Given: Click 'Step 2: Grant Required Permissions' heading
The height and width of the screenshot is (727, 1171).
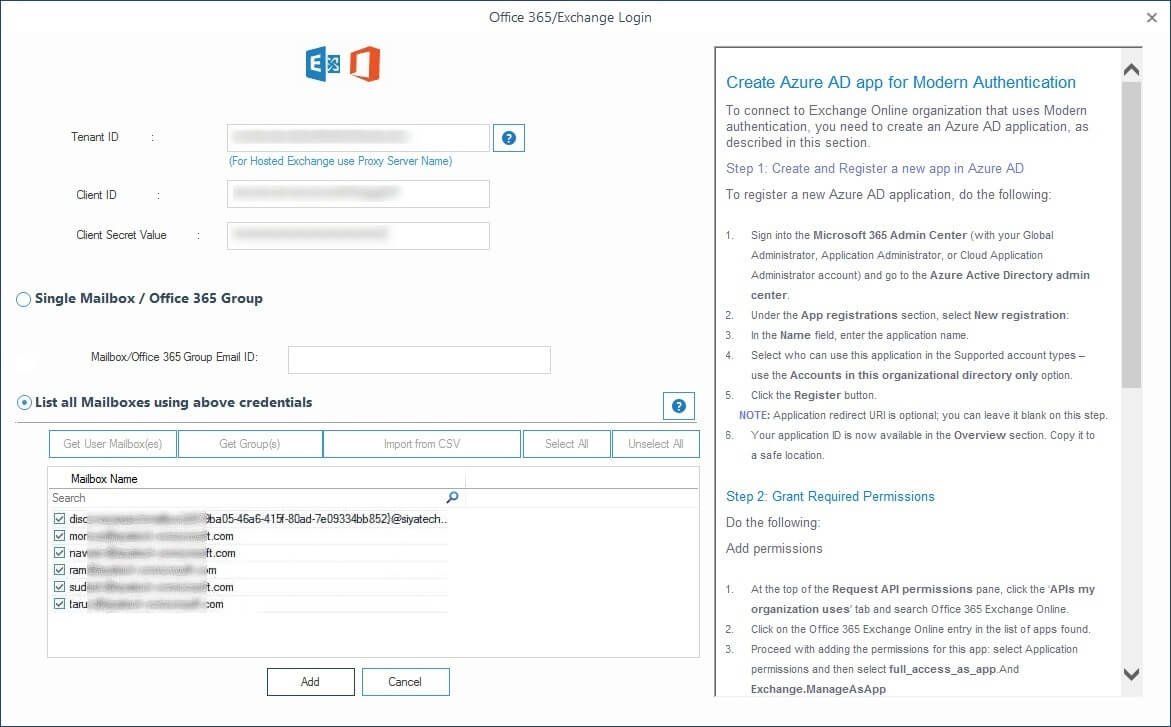Looking at the screenshot, I should [830, 497].
